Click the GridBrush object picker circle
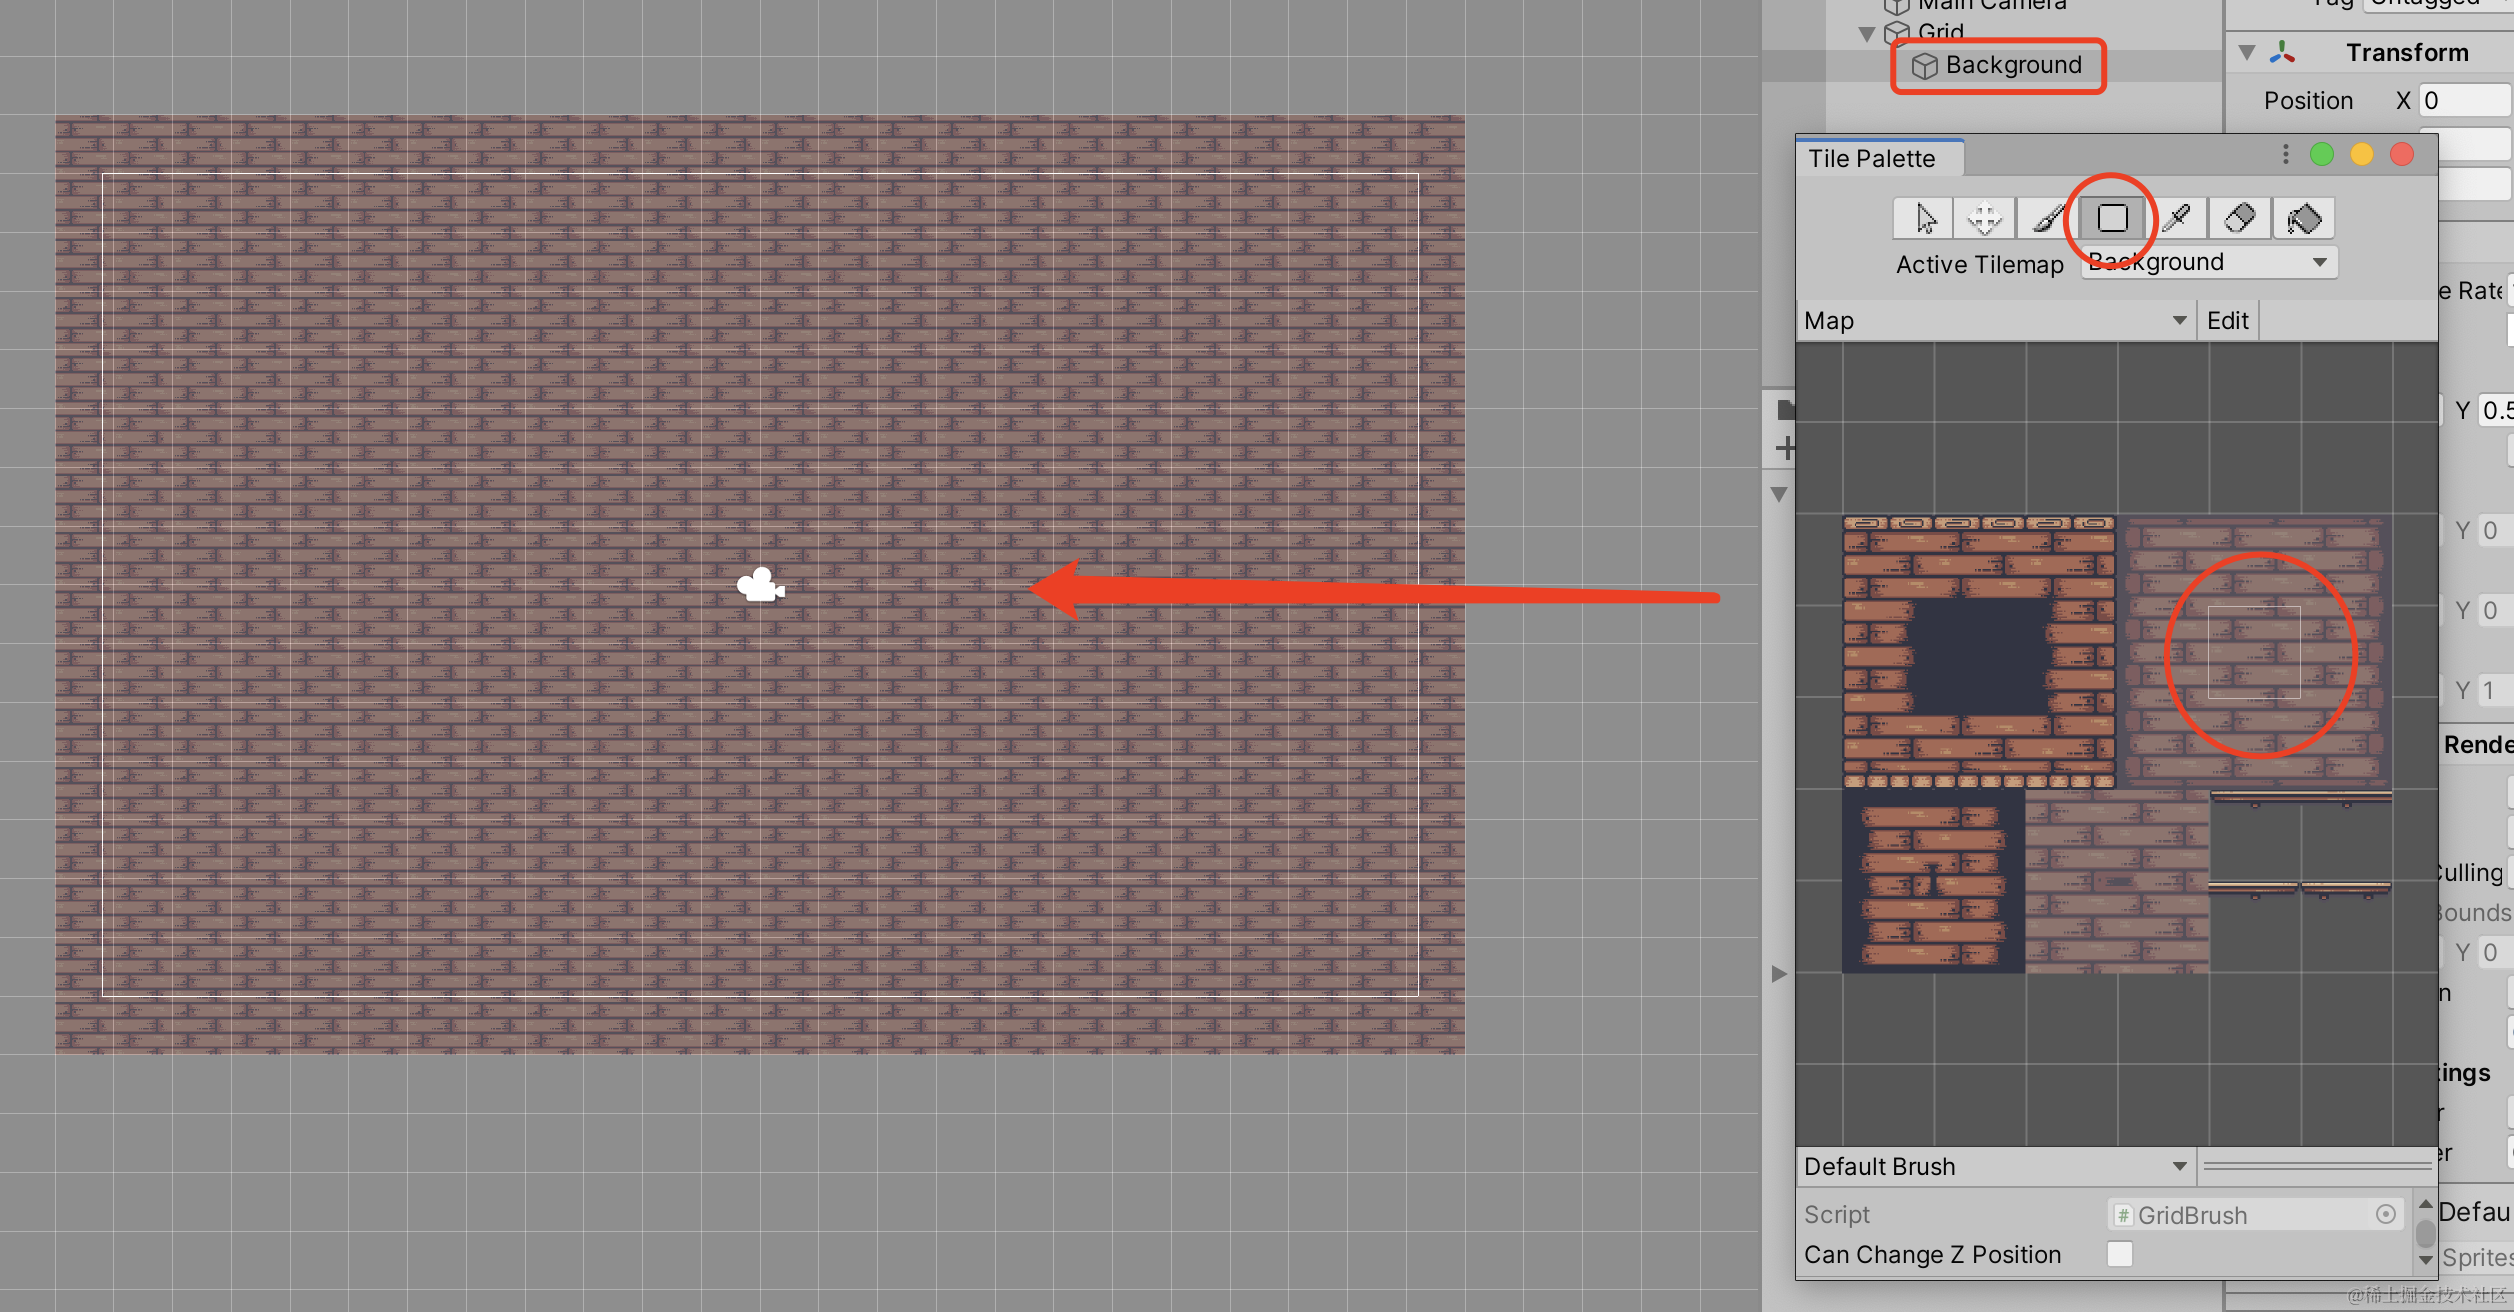The height and width of the screenshot is (1312, 2514). coord(2386,1214)
